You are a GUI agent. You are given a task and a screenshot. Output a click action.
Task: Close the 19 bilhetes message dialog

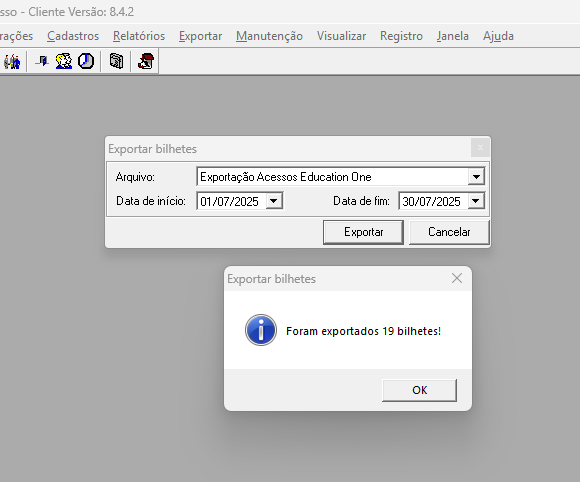(x=457, y=278)
